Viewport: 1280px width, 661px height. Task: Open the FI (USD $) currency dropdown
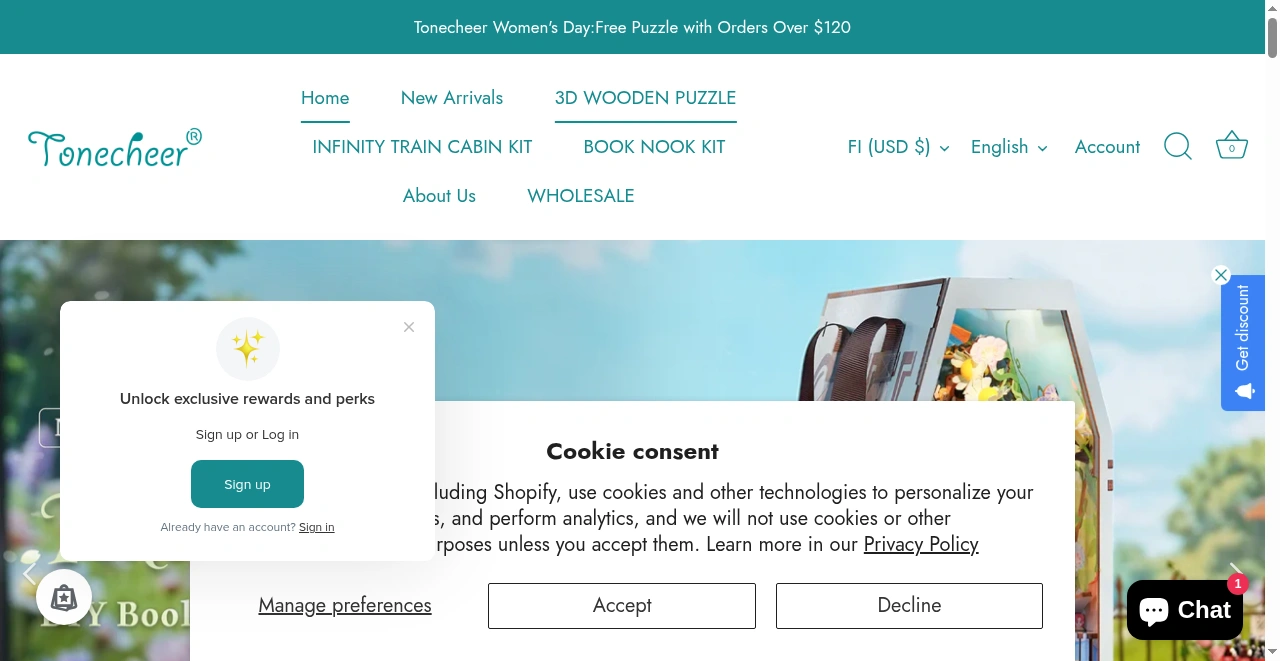tap(896, 146)
